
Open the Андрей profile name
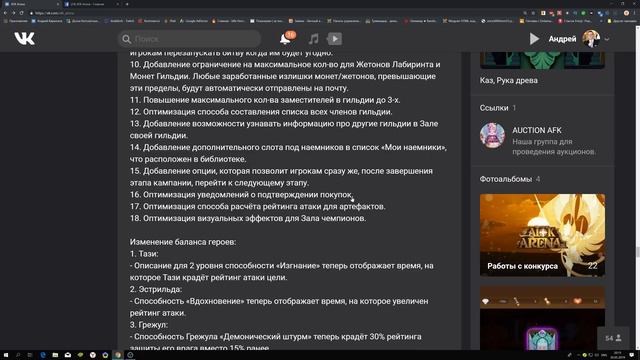(562, 39)
